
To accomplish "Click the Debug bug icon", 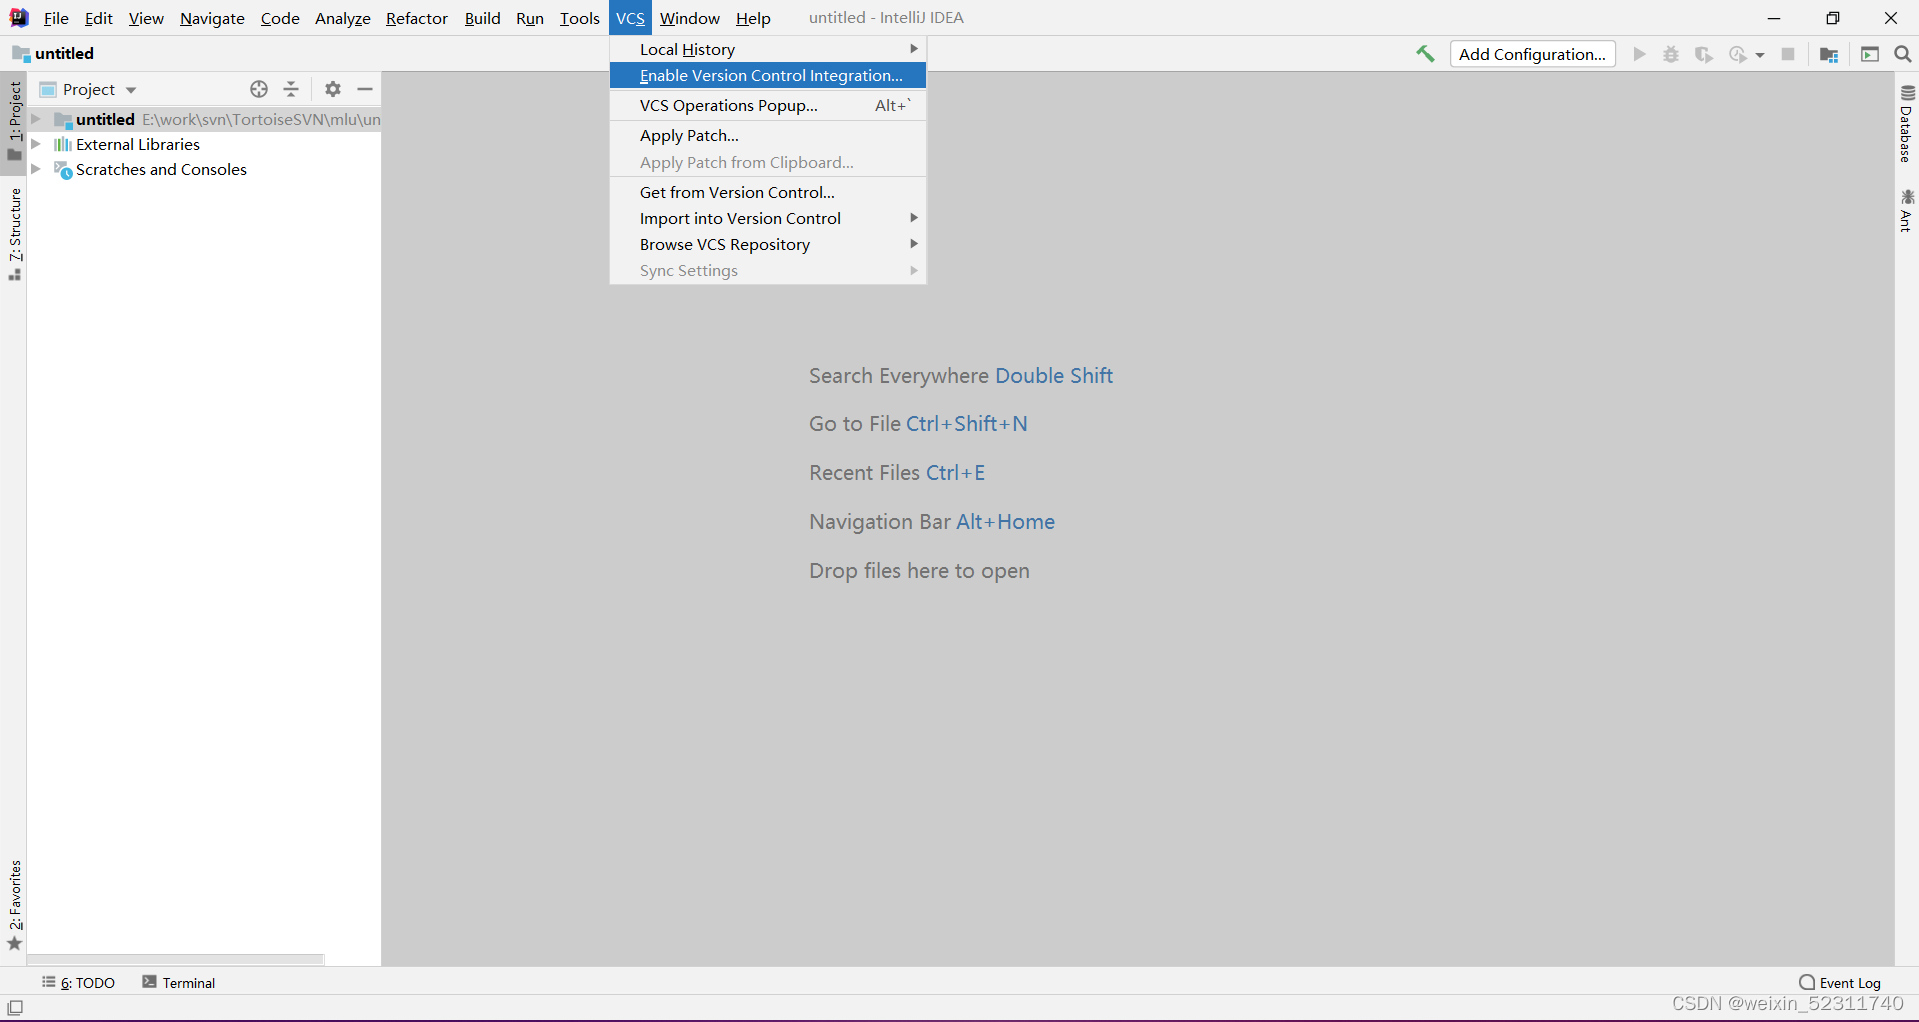I will [x=1671, y=54].
